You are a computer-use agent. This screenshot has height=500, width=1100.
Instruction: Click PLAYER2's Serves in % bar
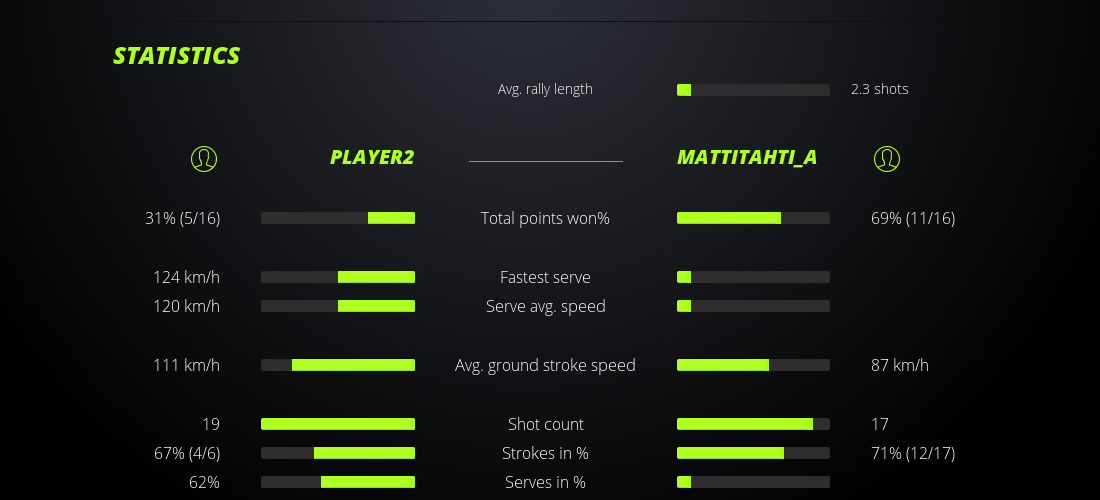[338, 482]
